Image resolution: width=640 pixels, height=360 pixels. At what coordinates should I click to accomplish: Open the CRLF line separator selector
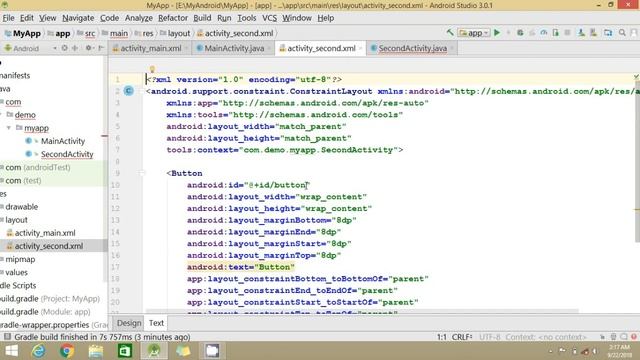[x=462, y=337]
